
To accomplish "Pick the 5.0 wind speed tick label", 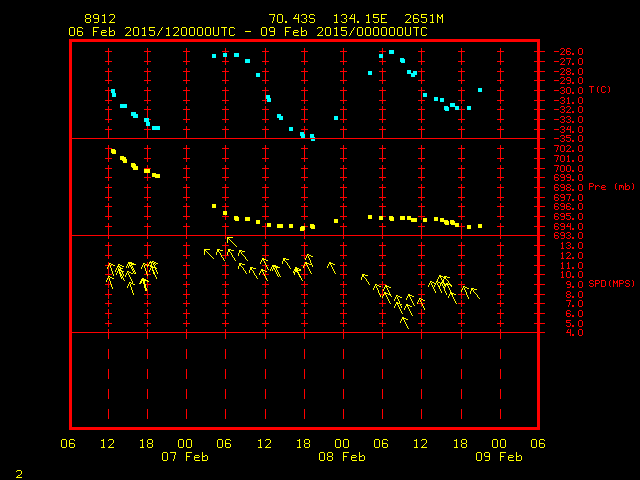I will coord(575,323).
